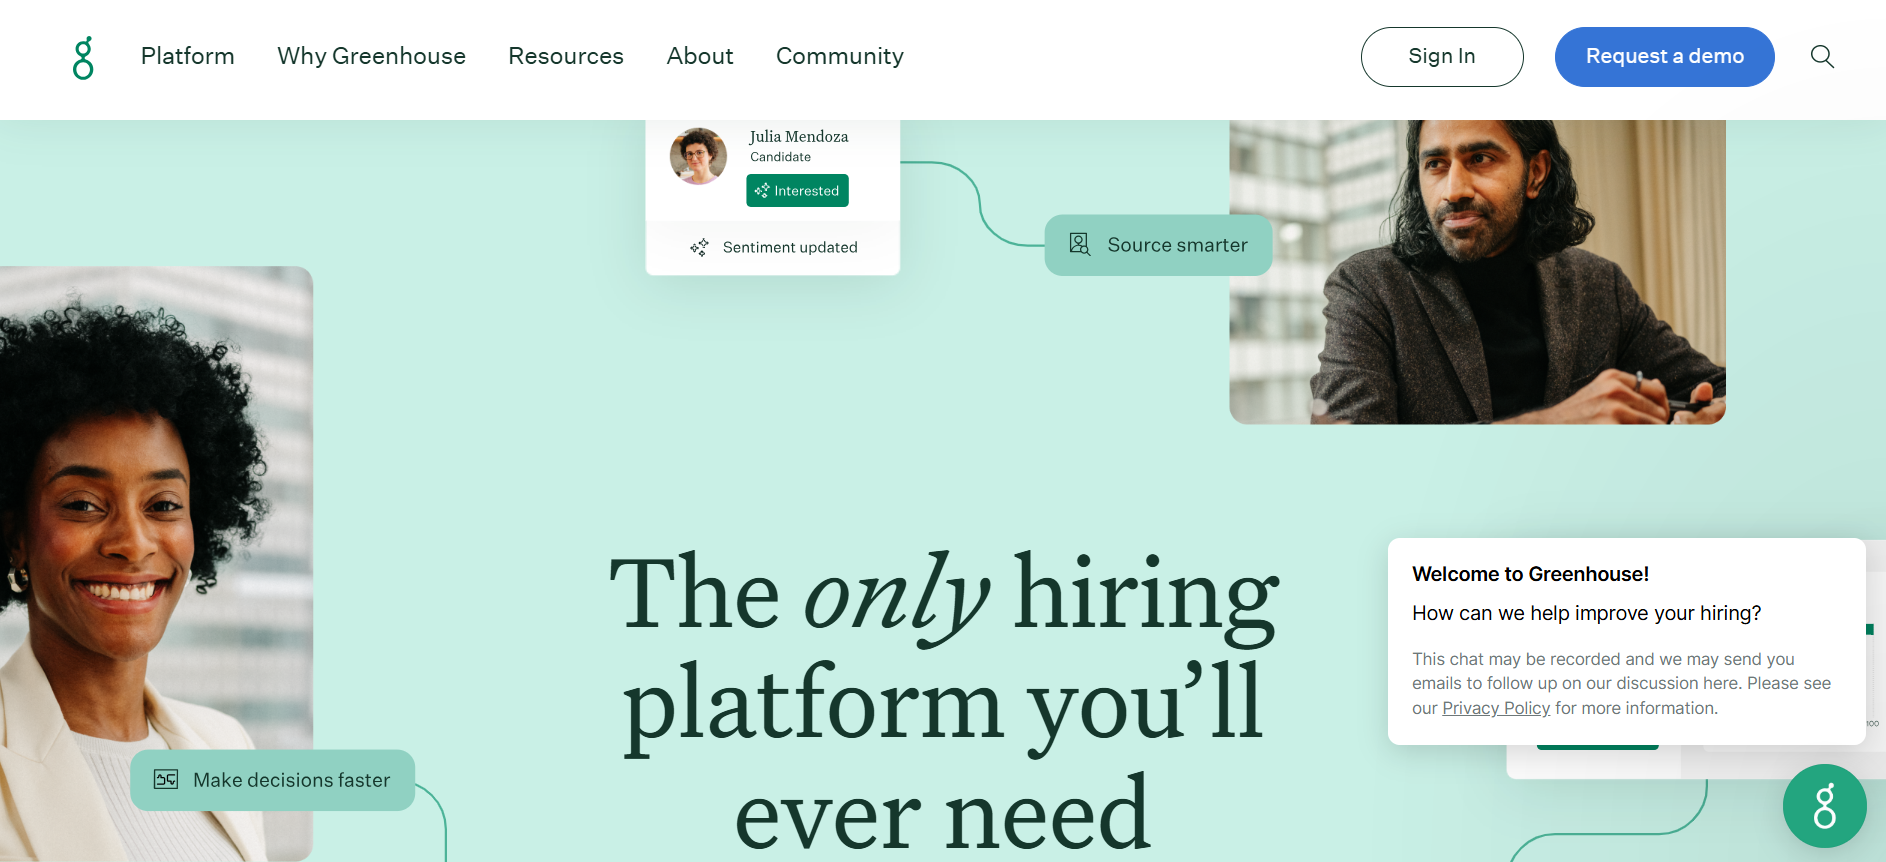Click Julia Mendoza's avatar photo
Viewport: 1886px width, 862px height.
coord(698,155)
